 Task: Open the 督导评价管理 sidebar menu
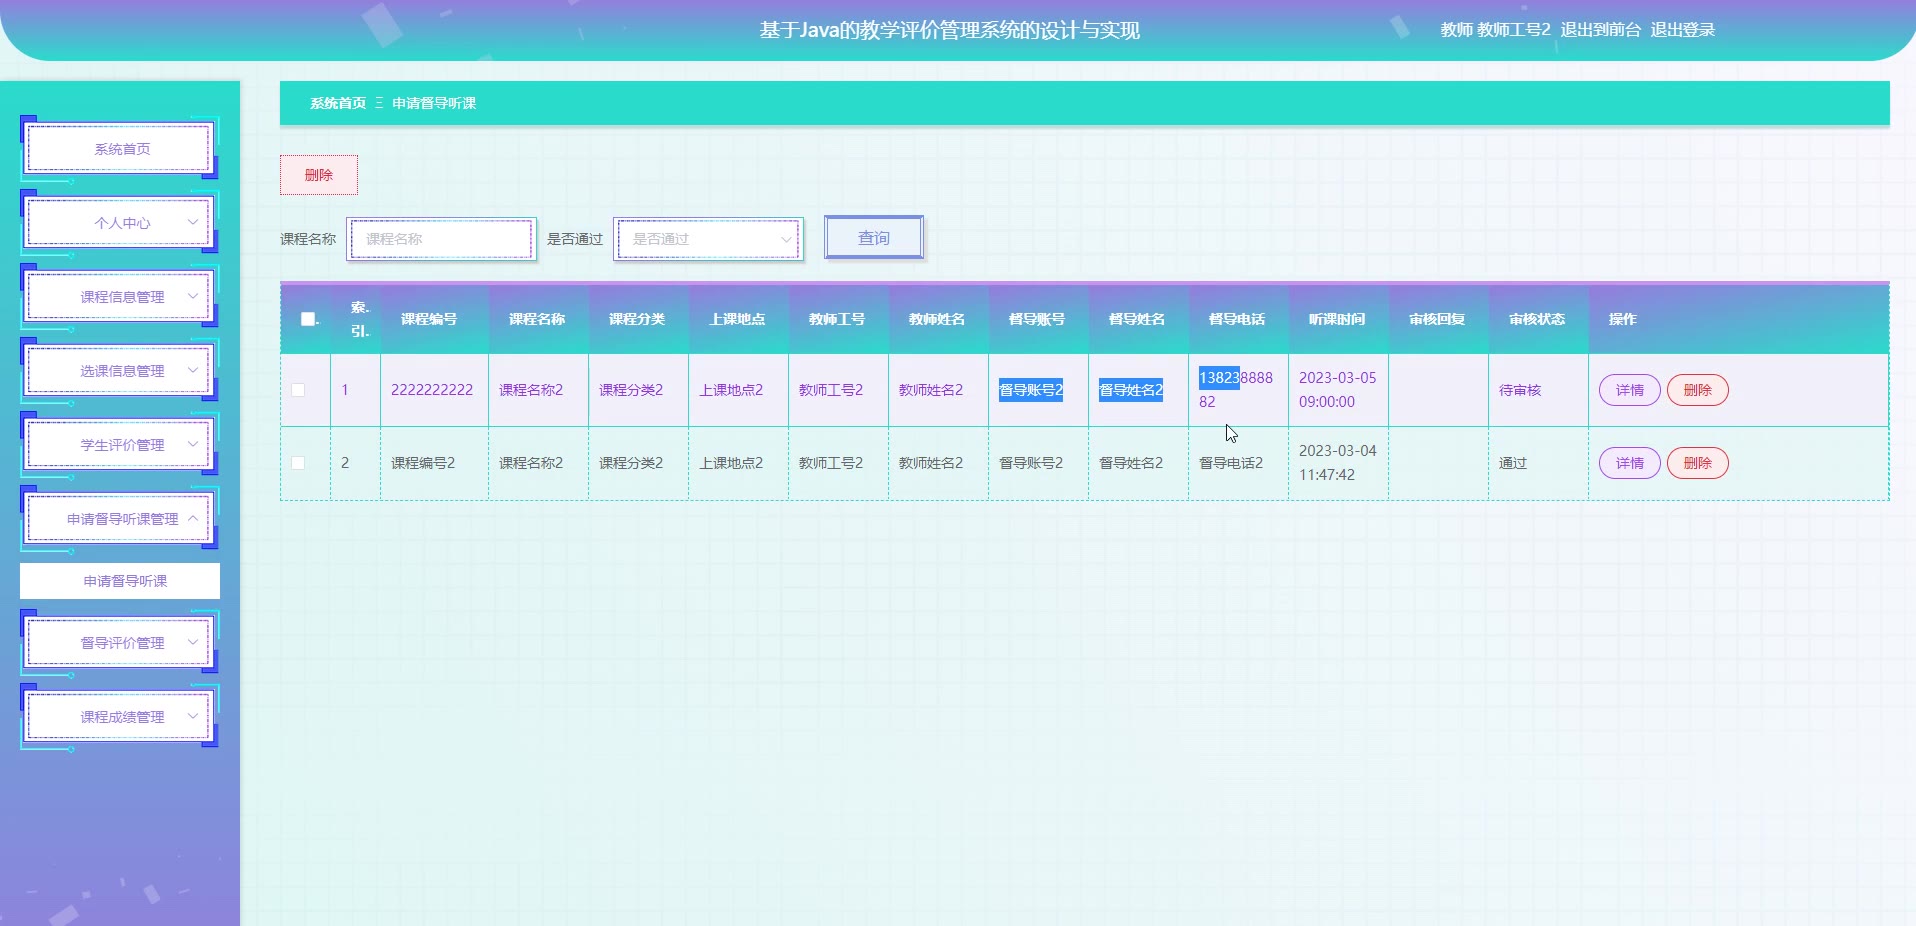(120, 643)
